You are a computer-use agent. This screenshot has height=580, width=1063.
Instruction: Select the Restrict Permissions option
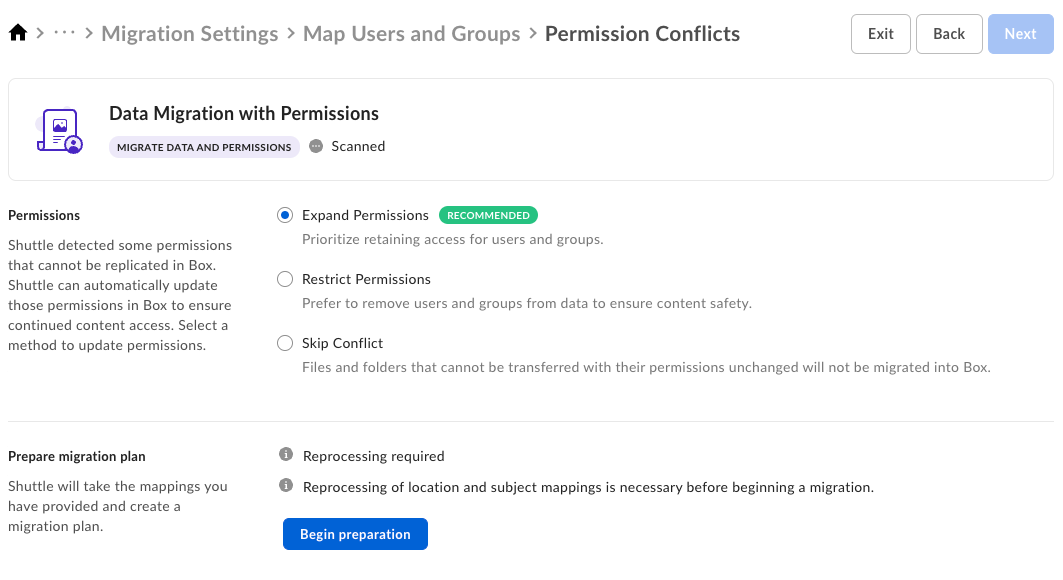click(285, 279)
